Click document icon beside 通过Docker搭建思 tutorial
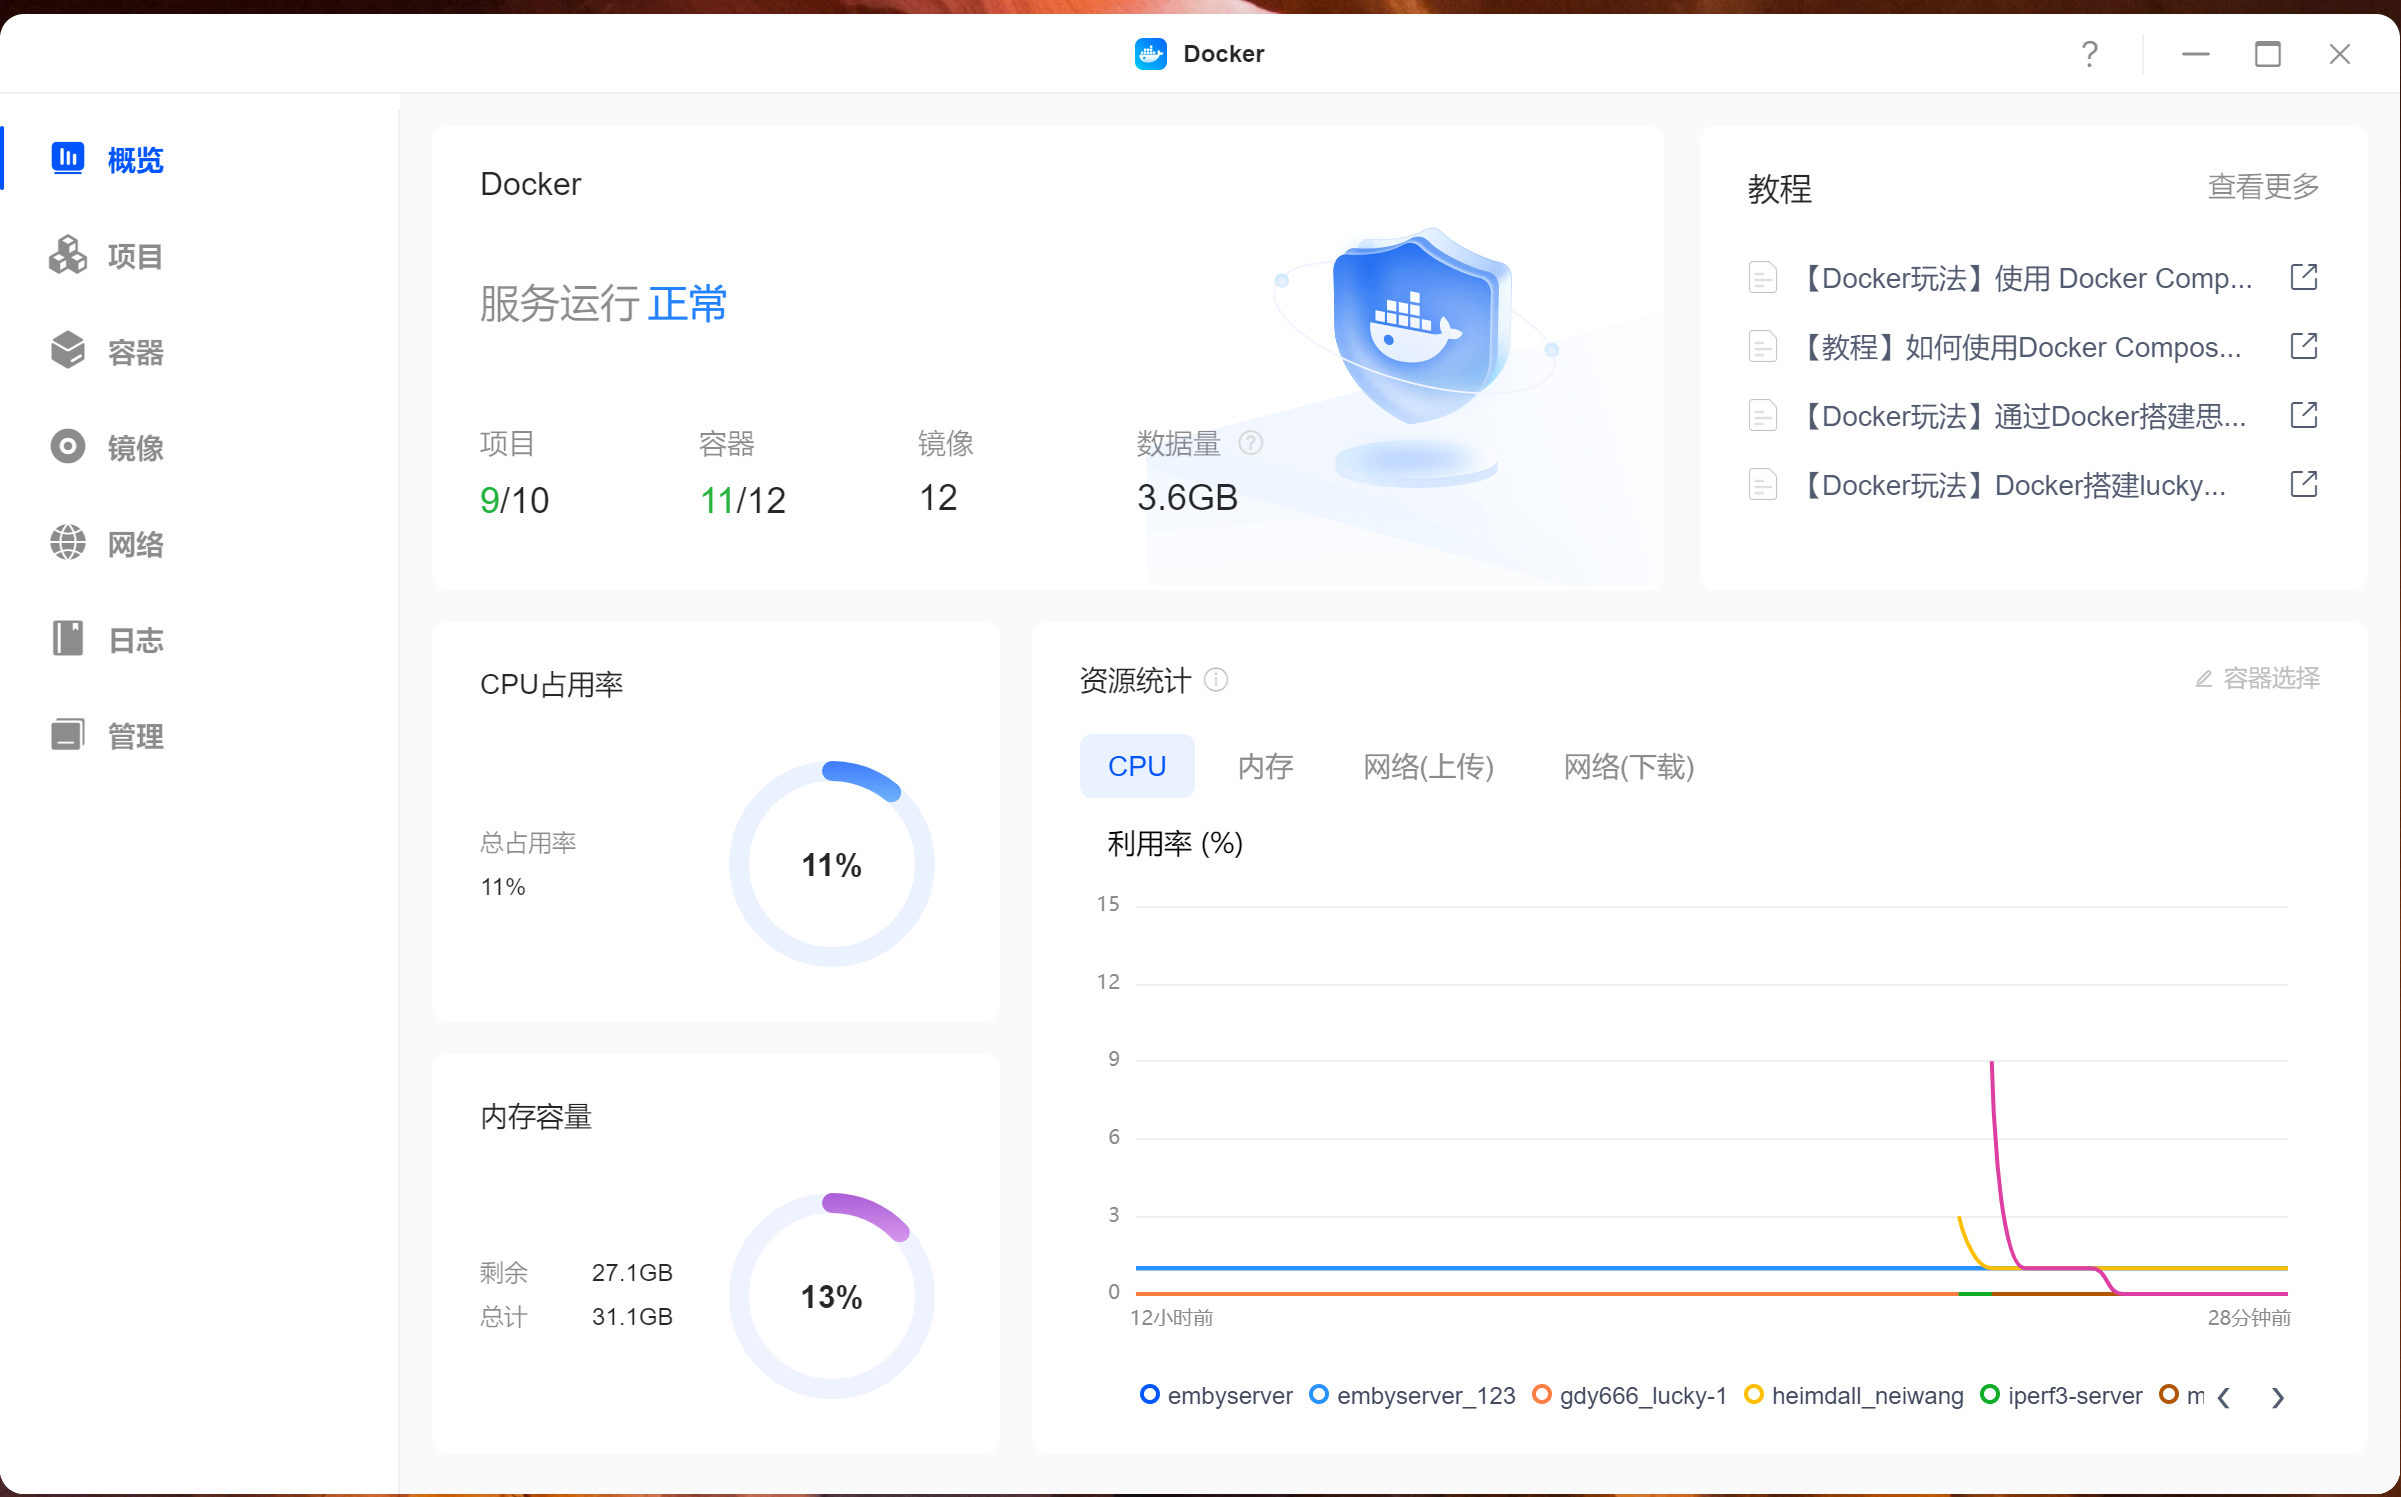 tap(1762, 415)
